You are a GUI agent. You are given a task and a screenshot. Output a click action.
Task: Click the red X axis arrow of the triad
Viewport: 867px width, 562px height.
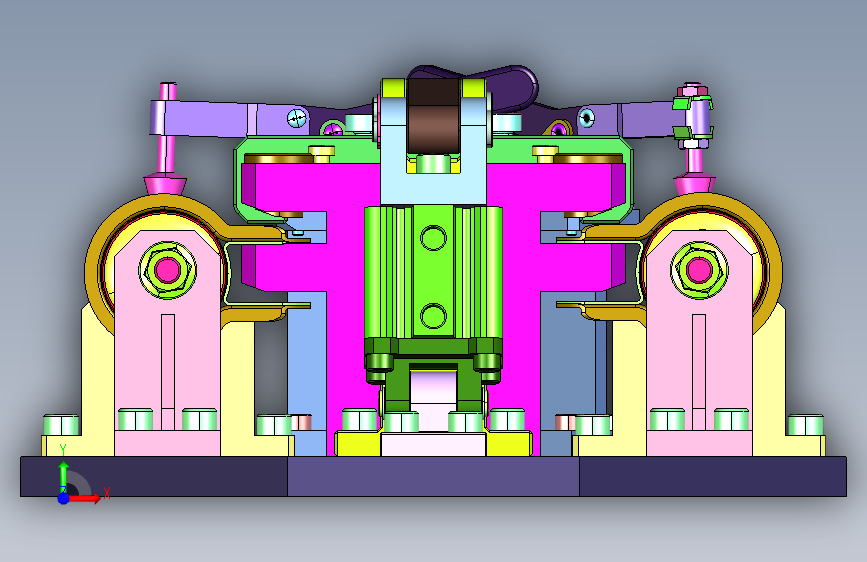pos(84,498)
